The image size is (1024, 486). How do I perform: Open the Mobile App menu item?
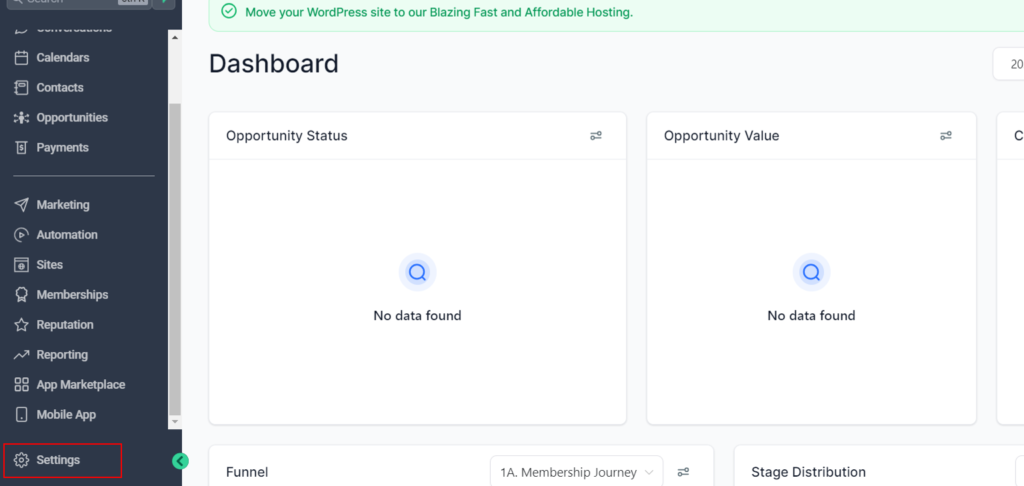coord(66,415)
